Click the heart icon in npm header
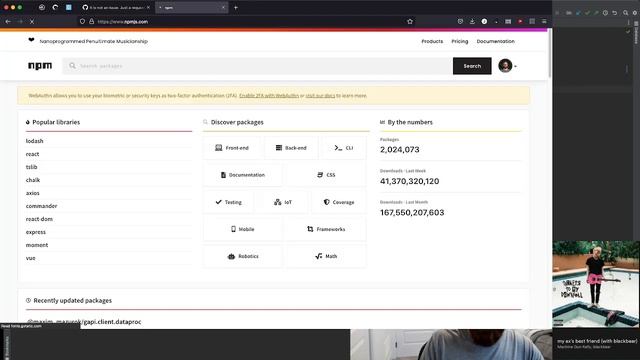The height and width of the screenshot is (360, 640). coord(31,40)
